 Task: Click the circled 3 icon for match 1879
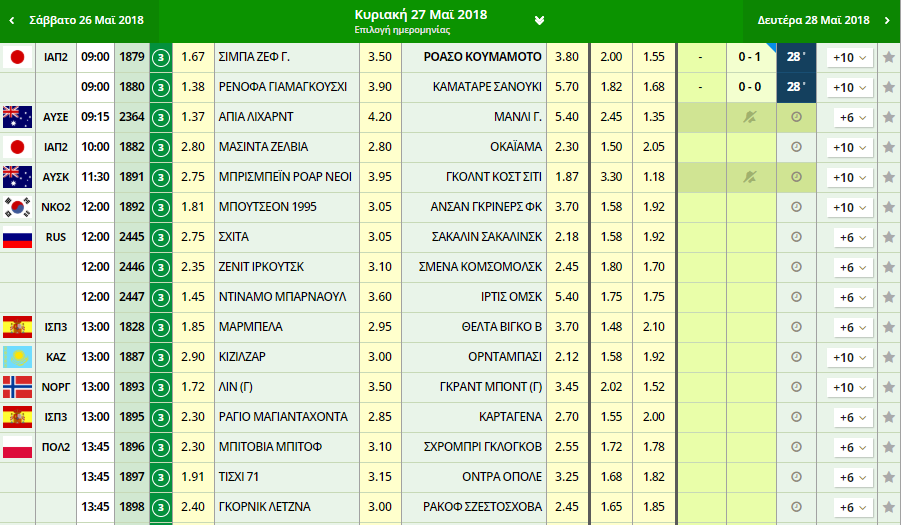tap(160, 58)
